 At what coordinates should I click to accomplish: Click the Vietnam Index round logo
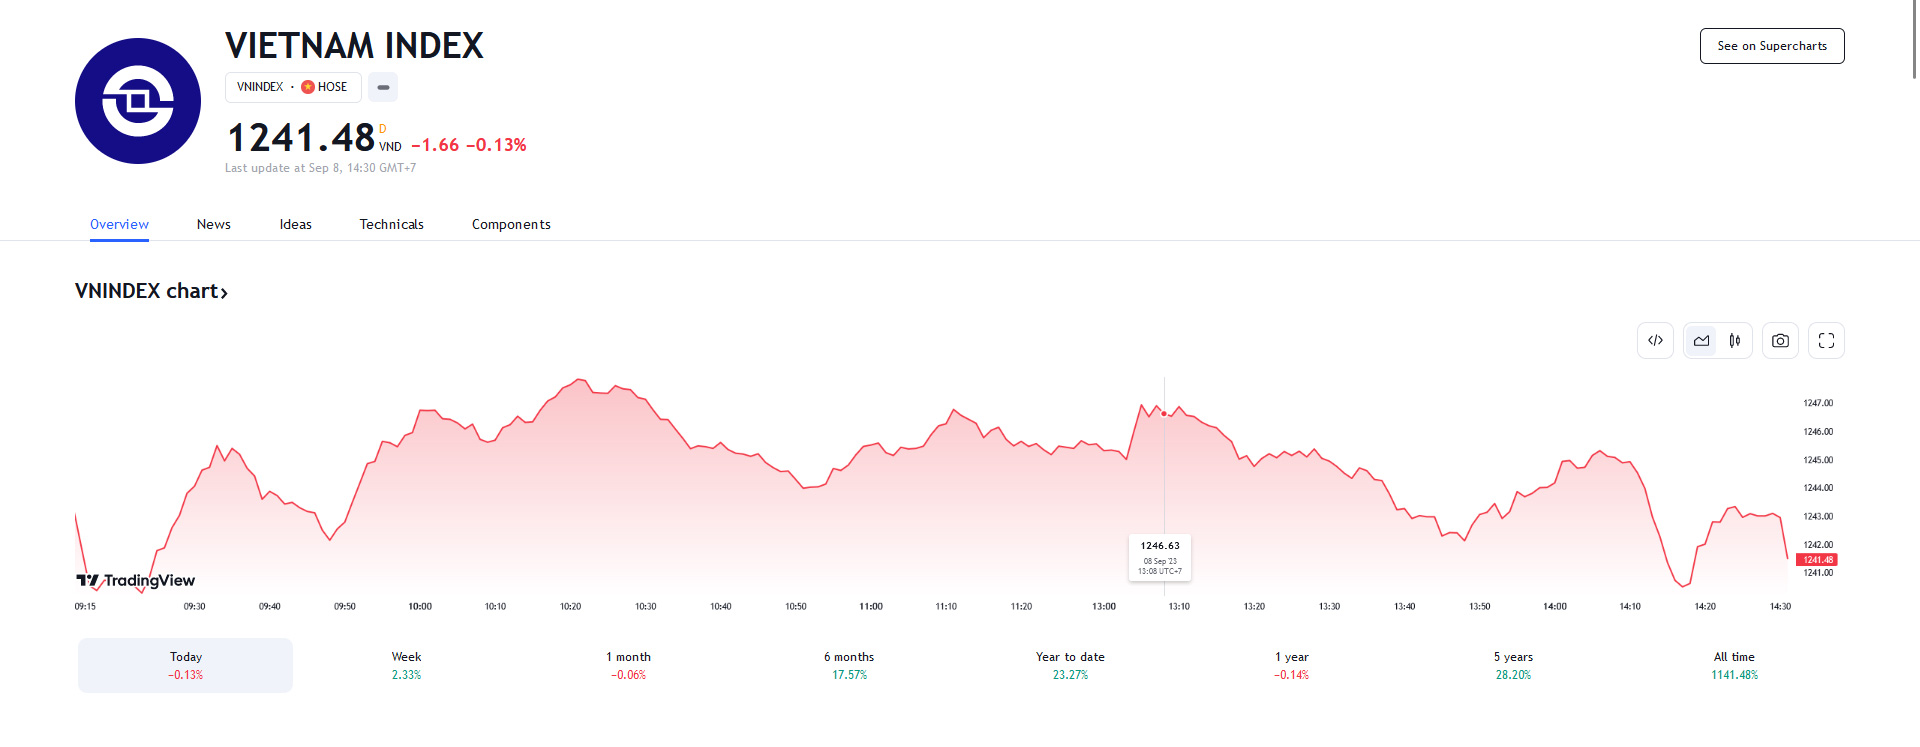[138, 101]
